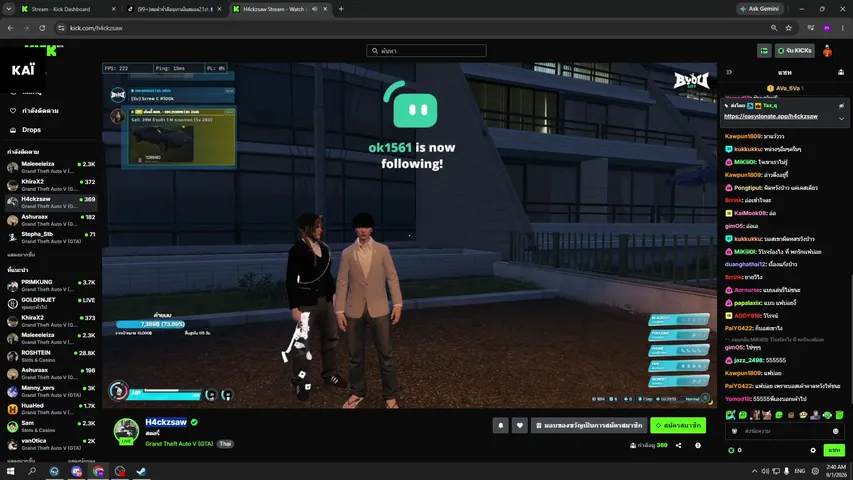
Task: Go back in browser
Action: click(10, 28)
